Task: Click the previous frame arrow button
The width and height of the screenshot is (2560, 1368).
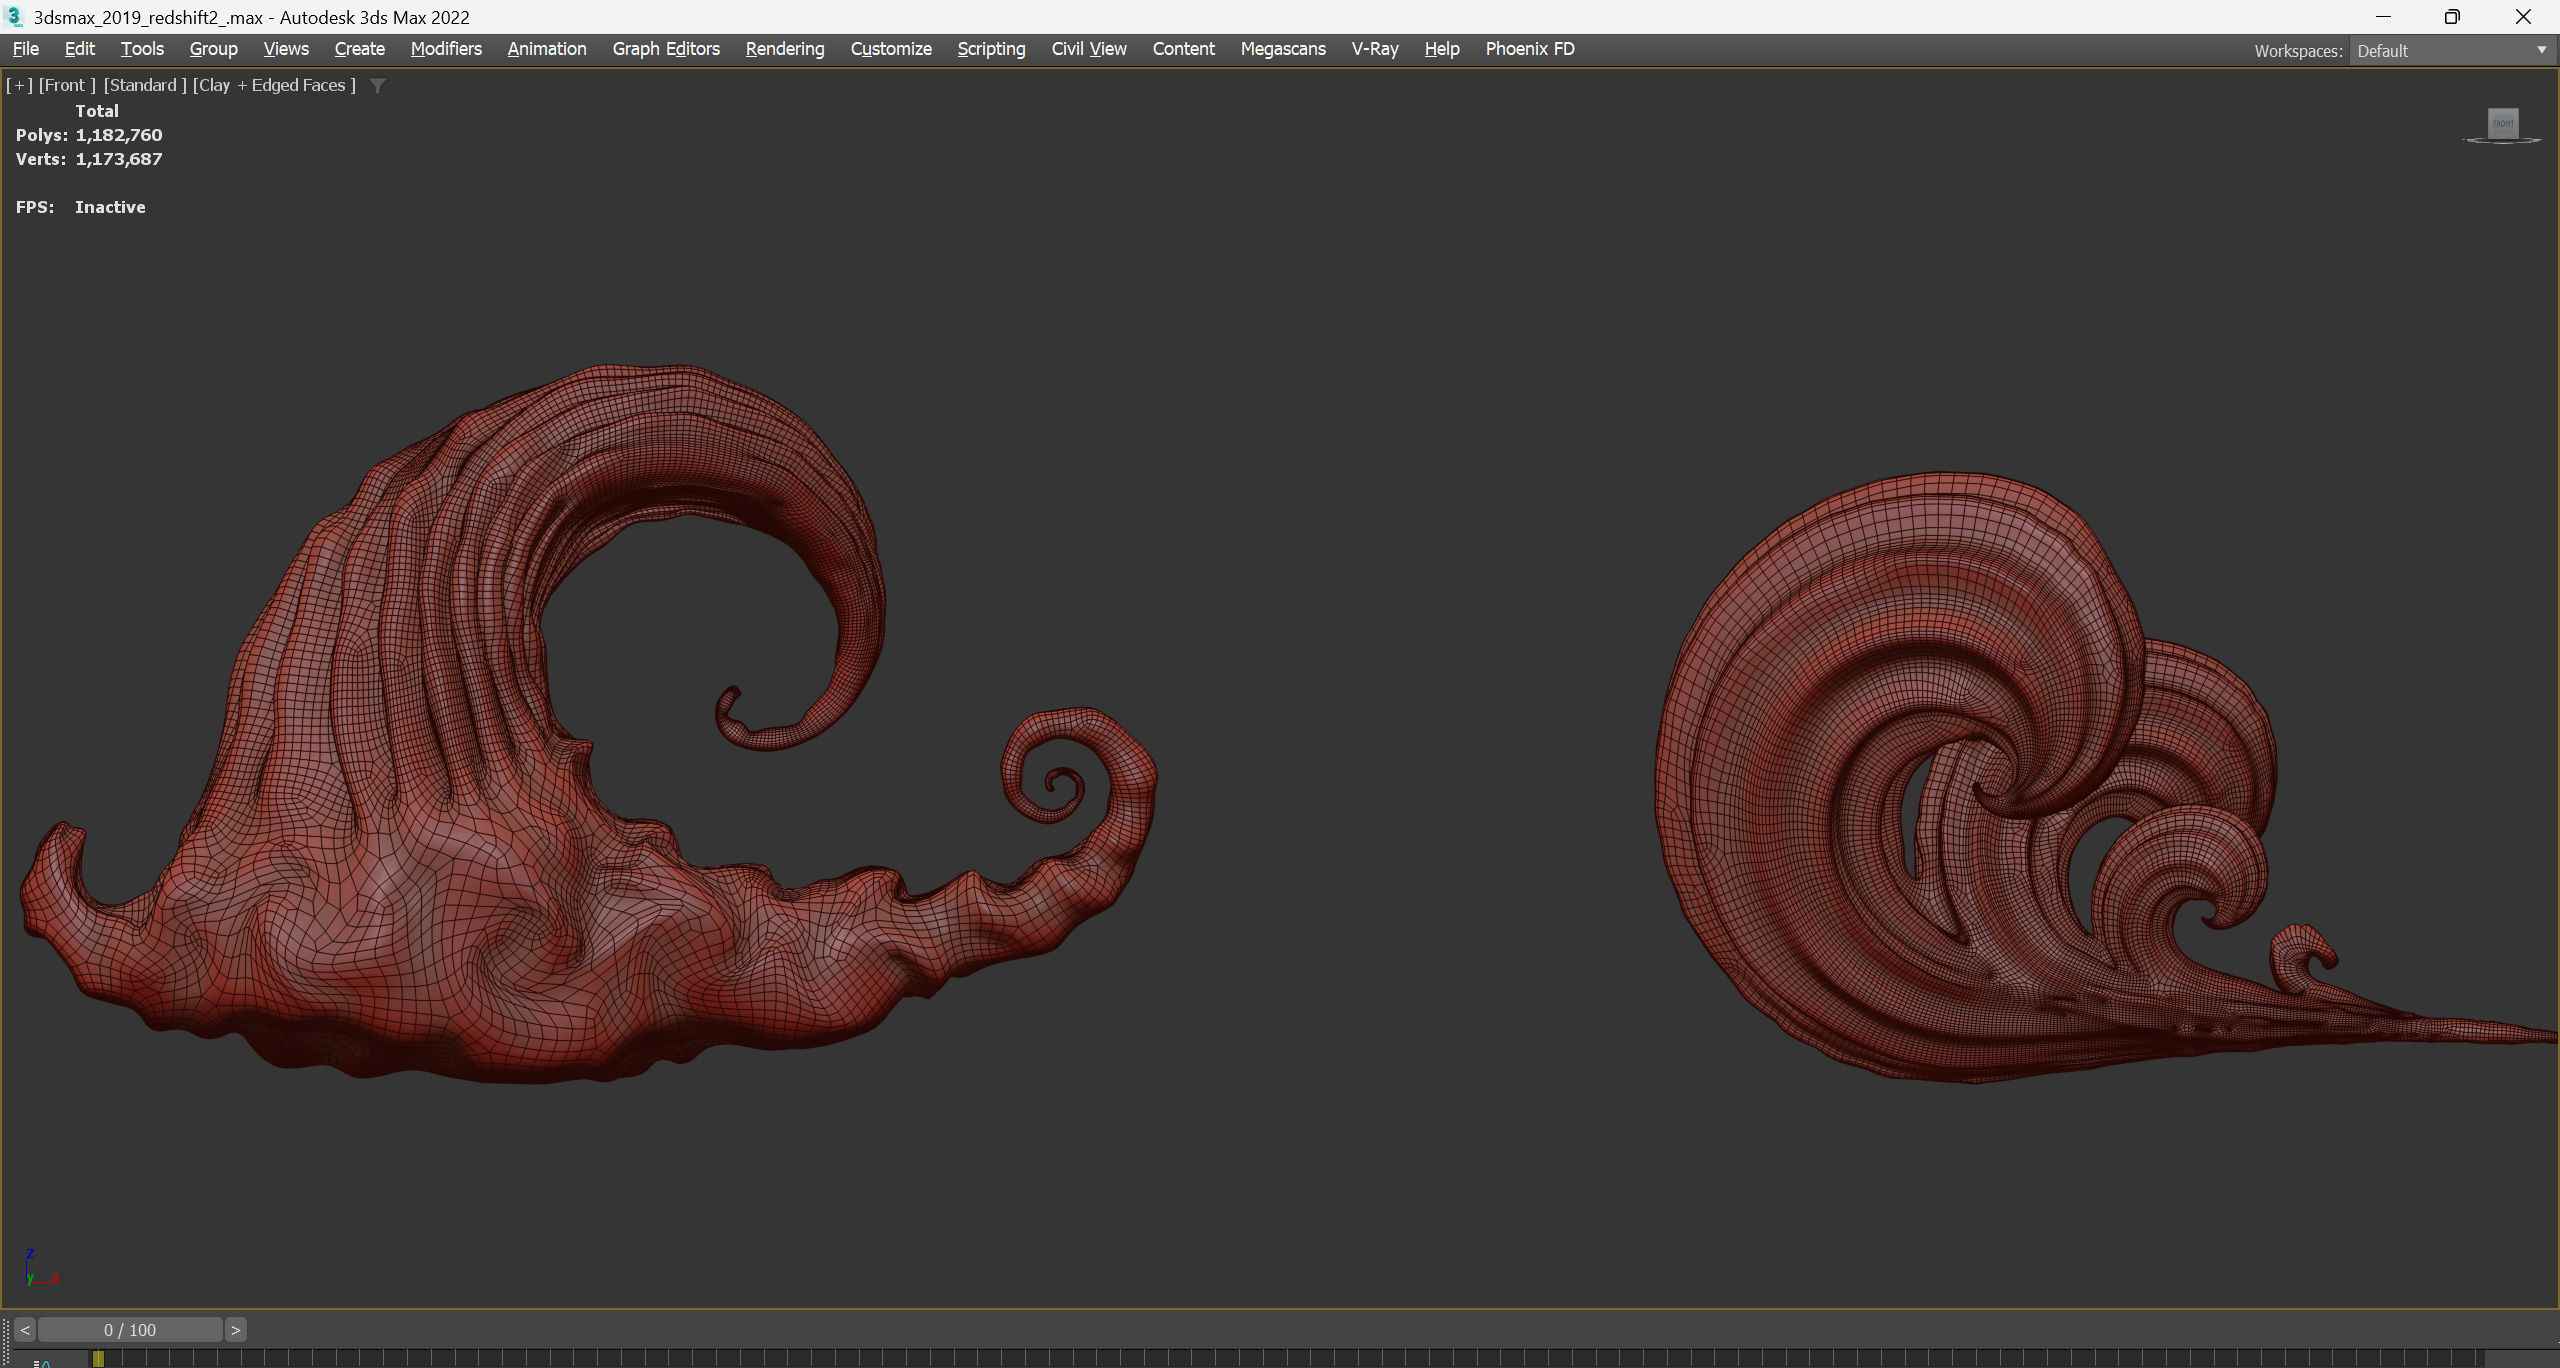Action: coord(25,1330)
